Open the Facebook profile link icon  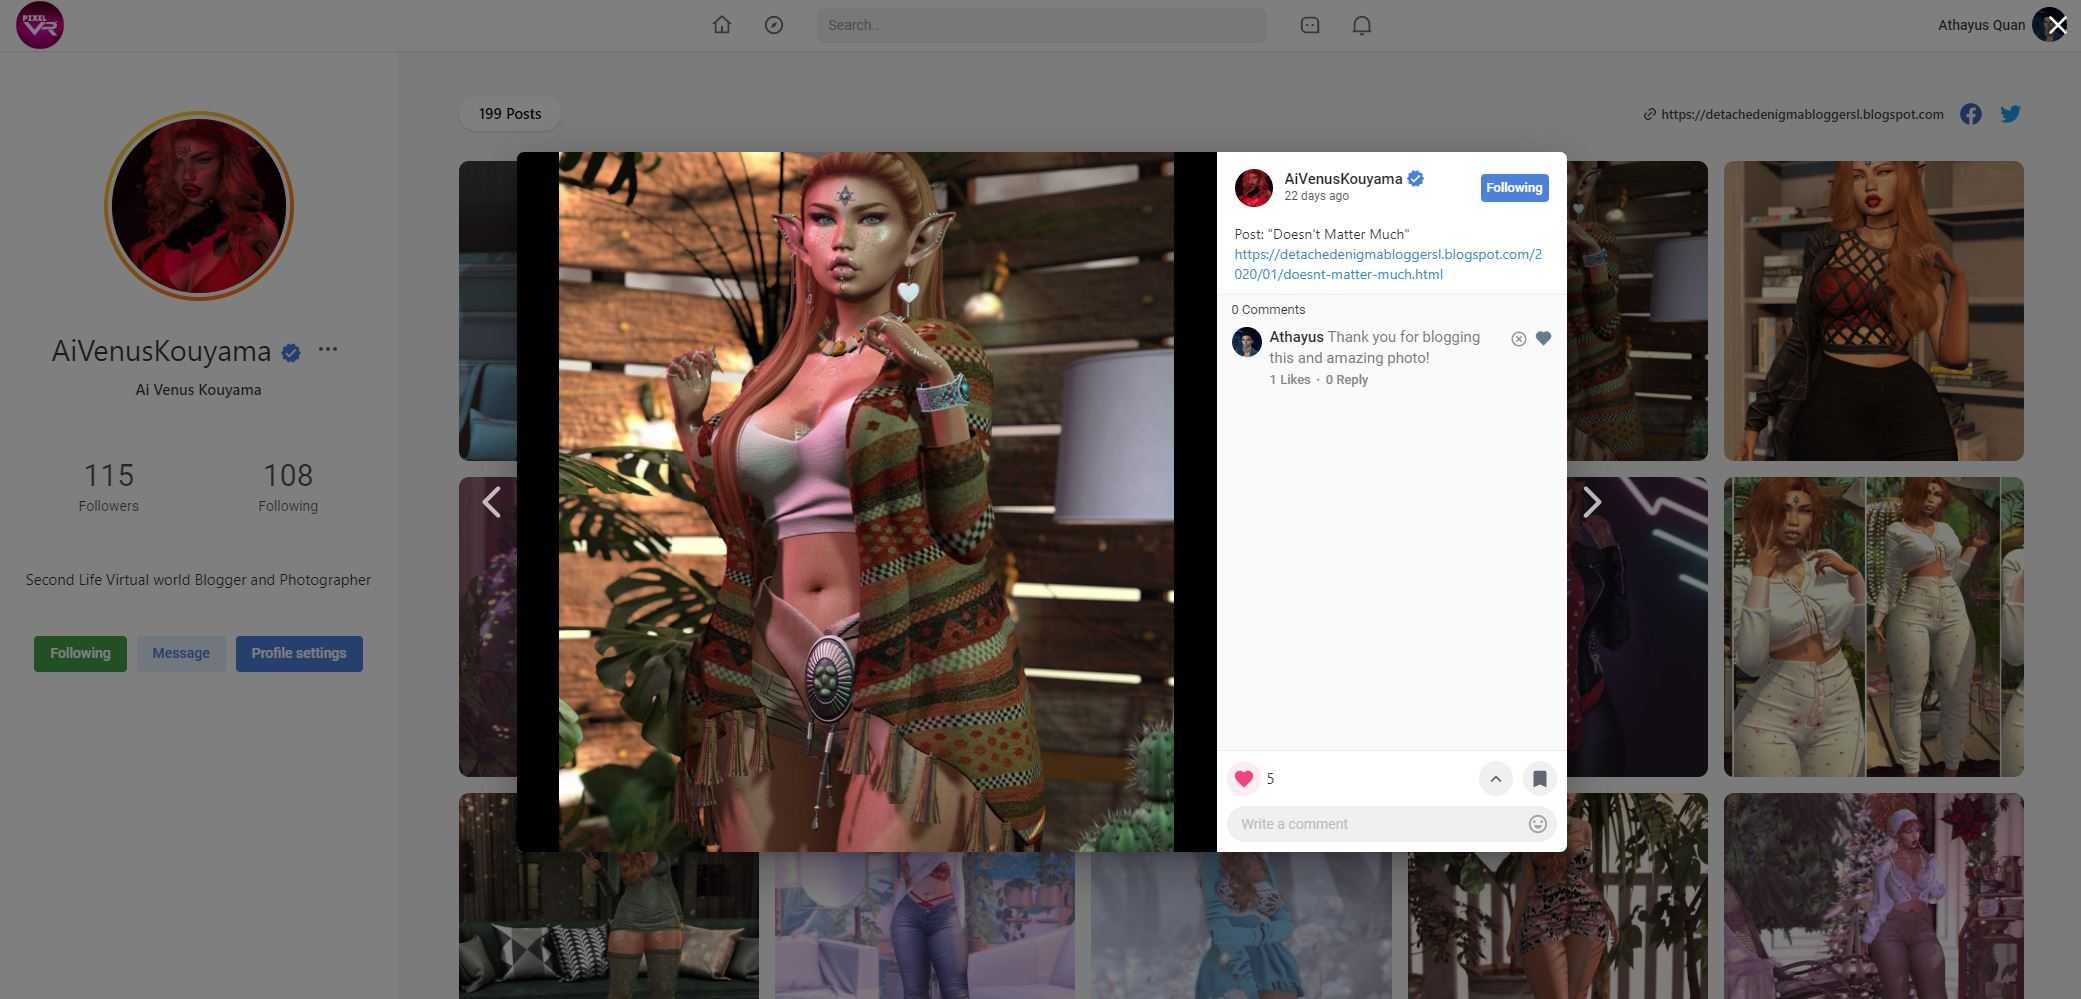click(1970, 114)
